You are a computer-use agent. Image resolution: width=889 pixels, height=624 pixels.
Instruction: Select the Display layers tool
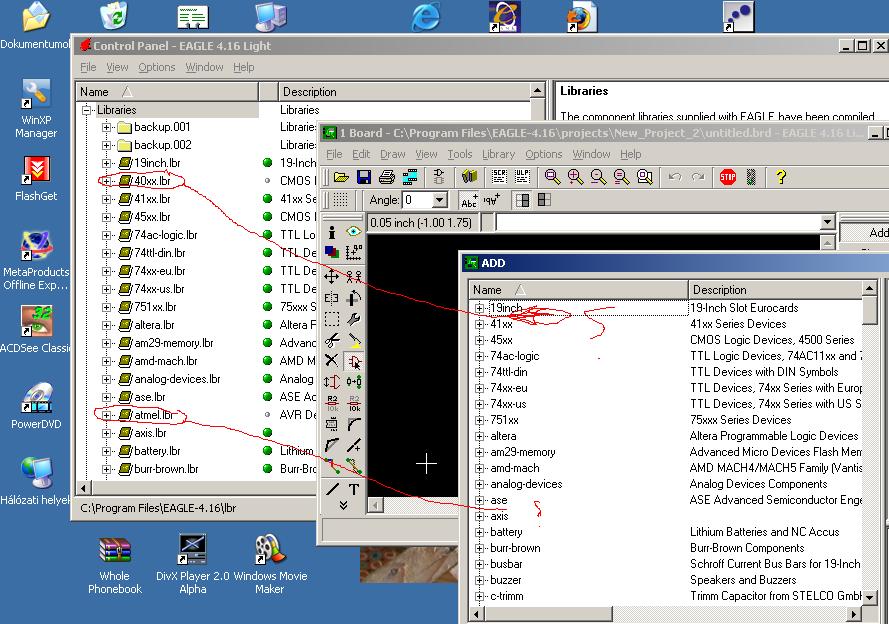332,252
